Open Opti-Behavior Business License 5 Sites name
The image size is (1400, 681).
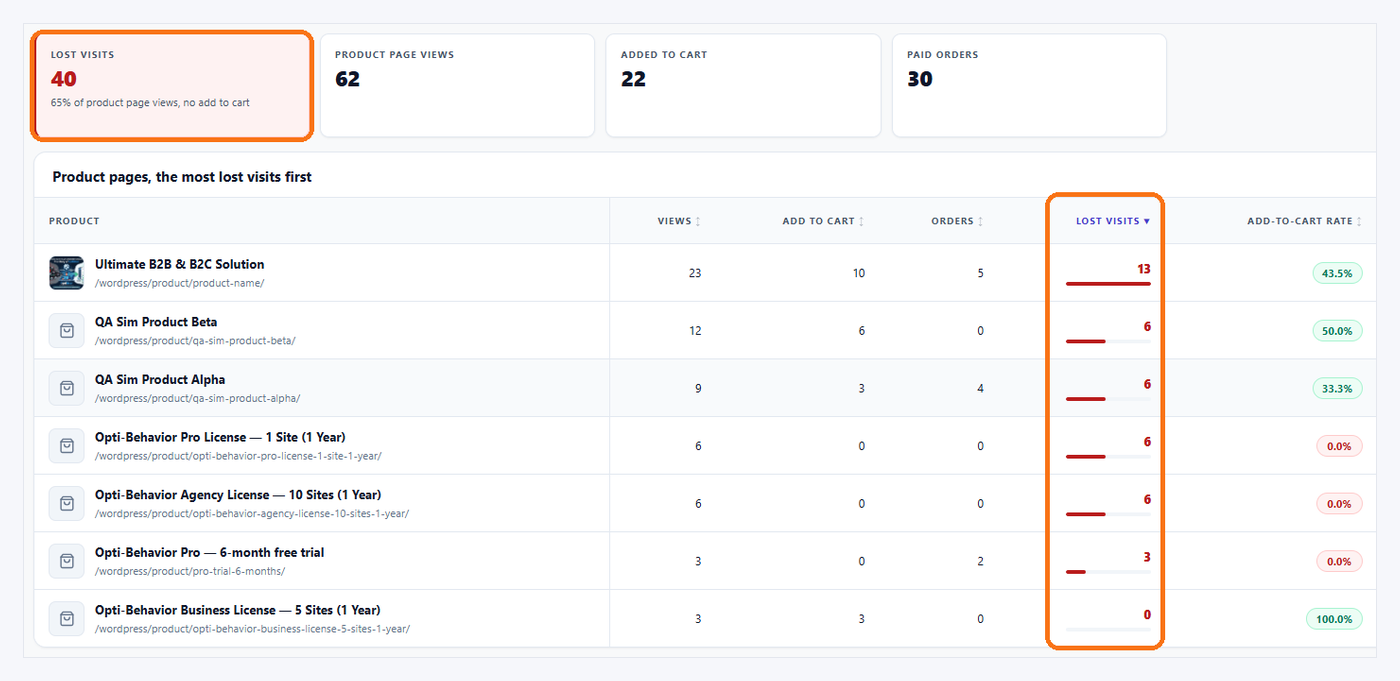coord(238,610)
